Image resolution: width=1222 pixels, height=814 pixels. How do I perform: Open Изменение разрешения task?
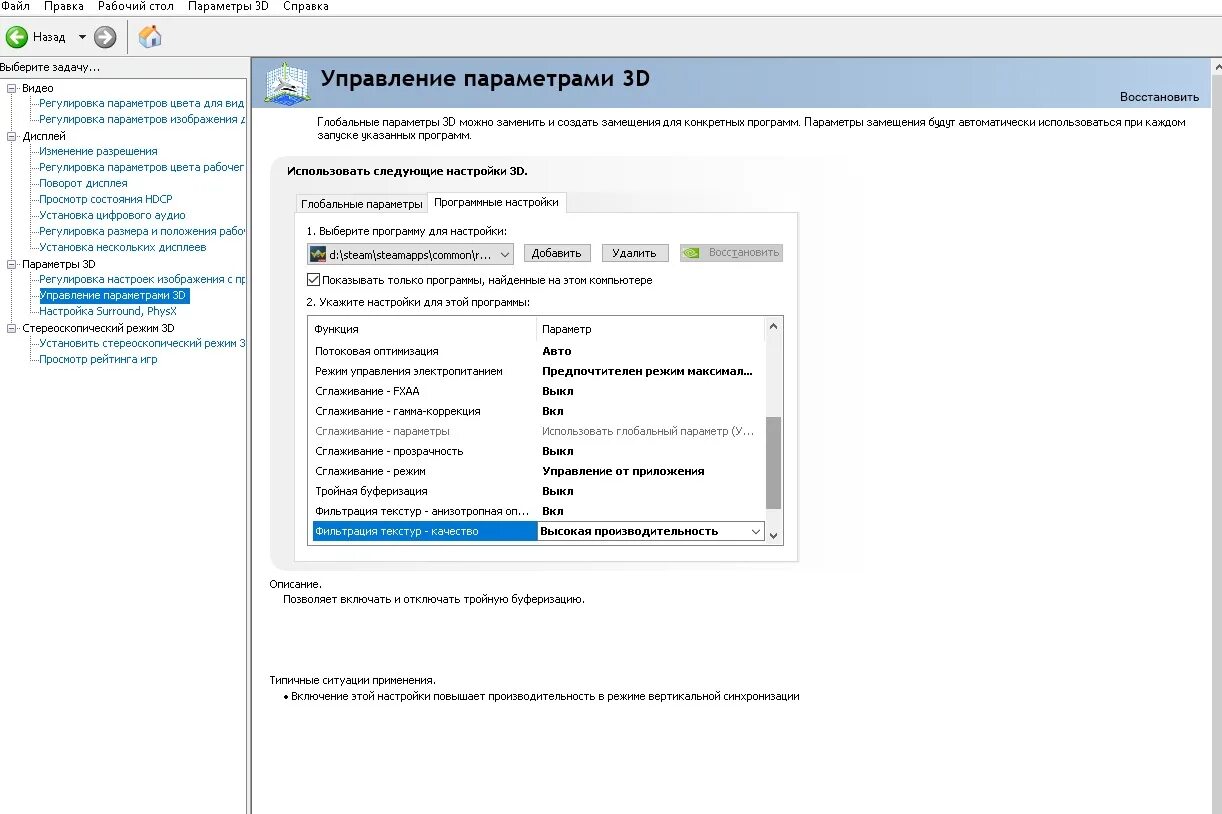[98, 151]
